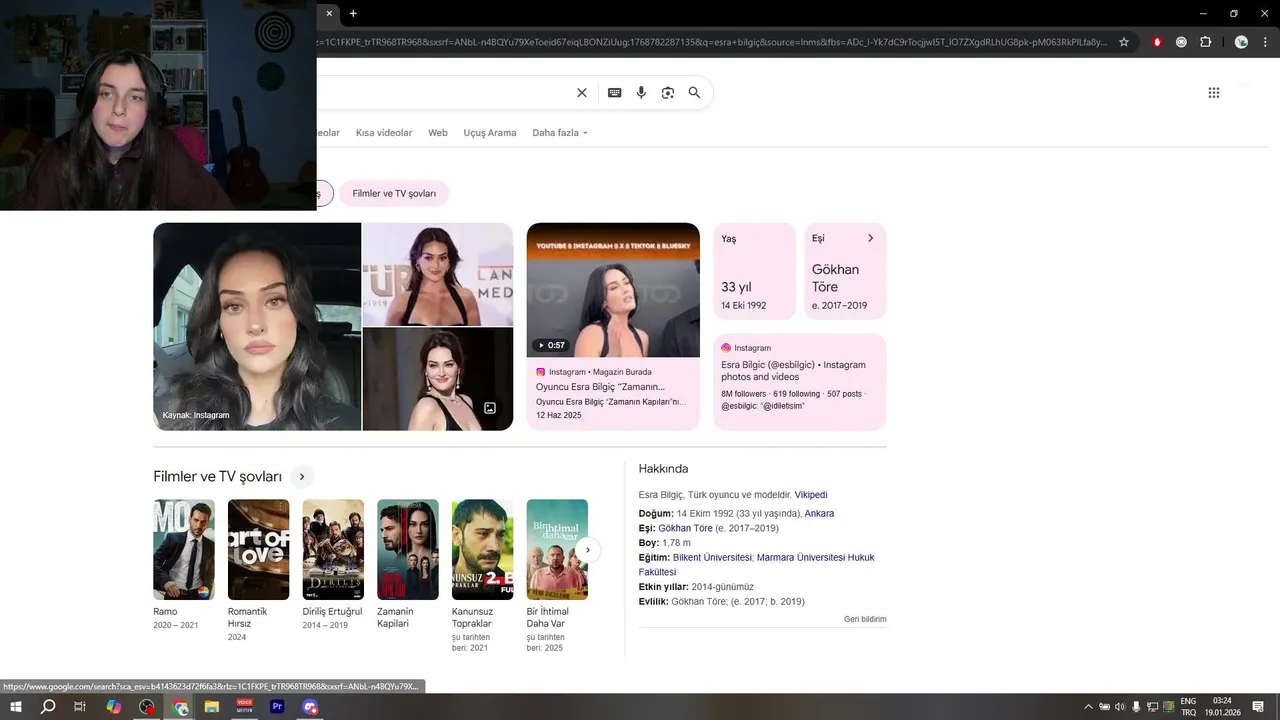Open the Uçuş Arama tab
Viewport: 1280px width, 720px height.
pos(490,133)
